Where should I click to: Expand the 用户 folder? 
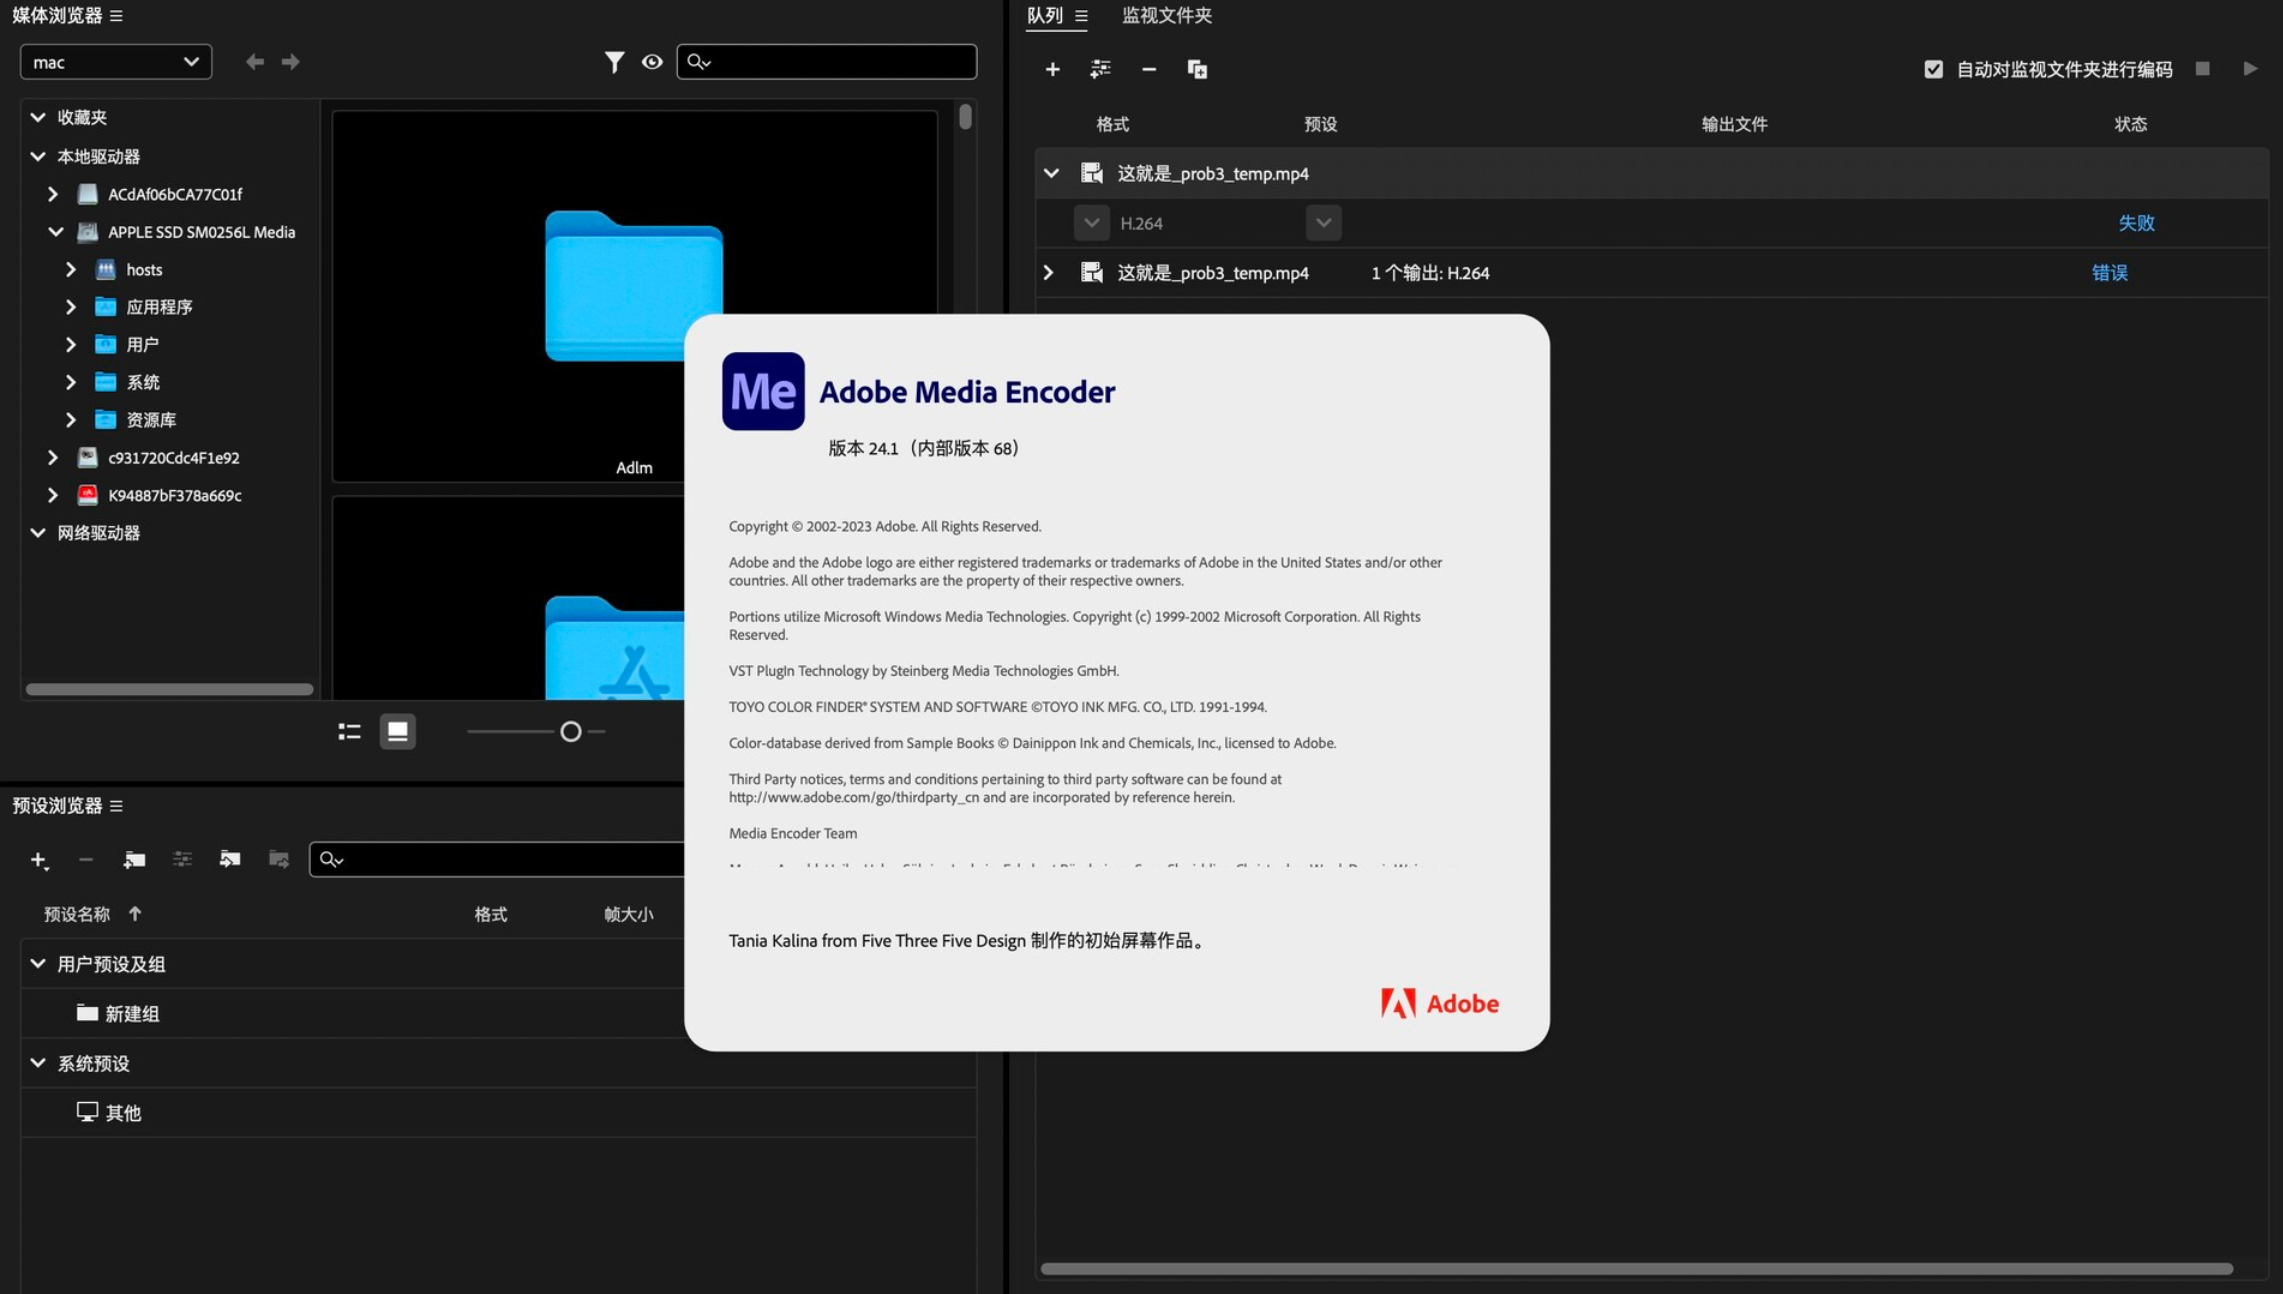(x=71, y=345)
